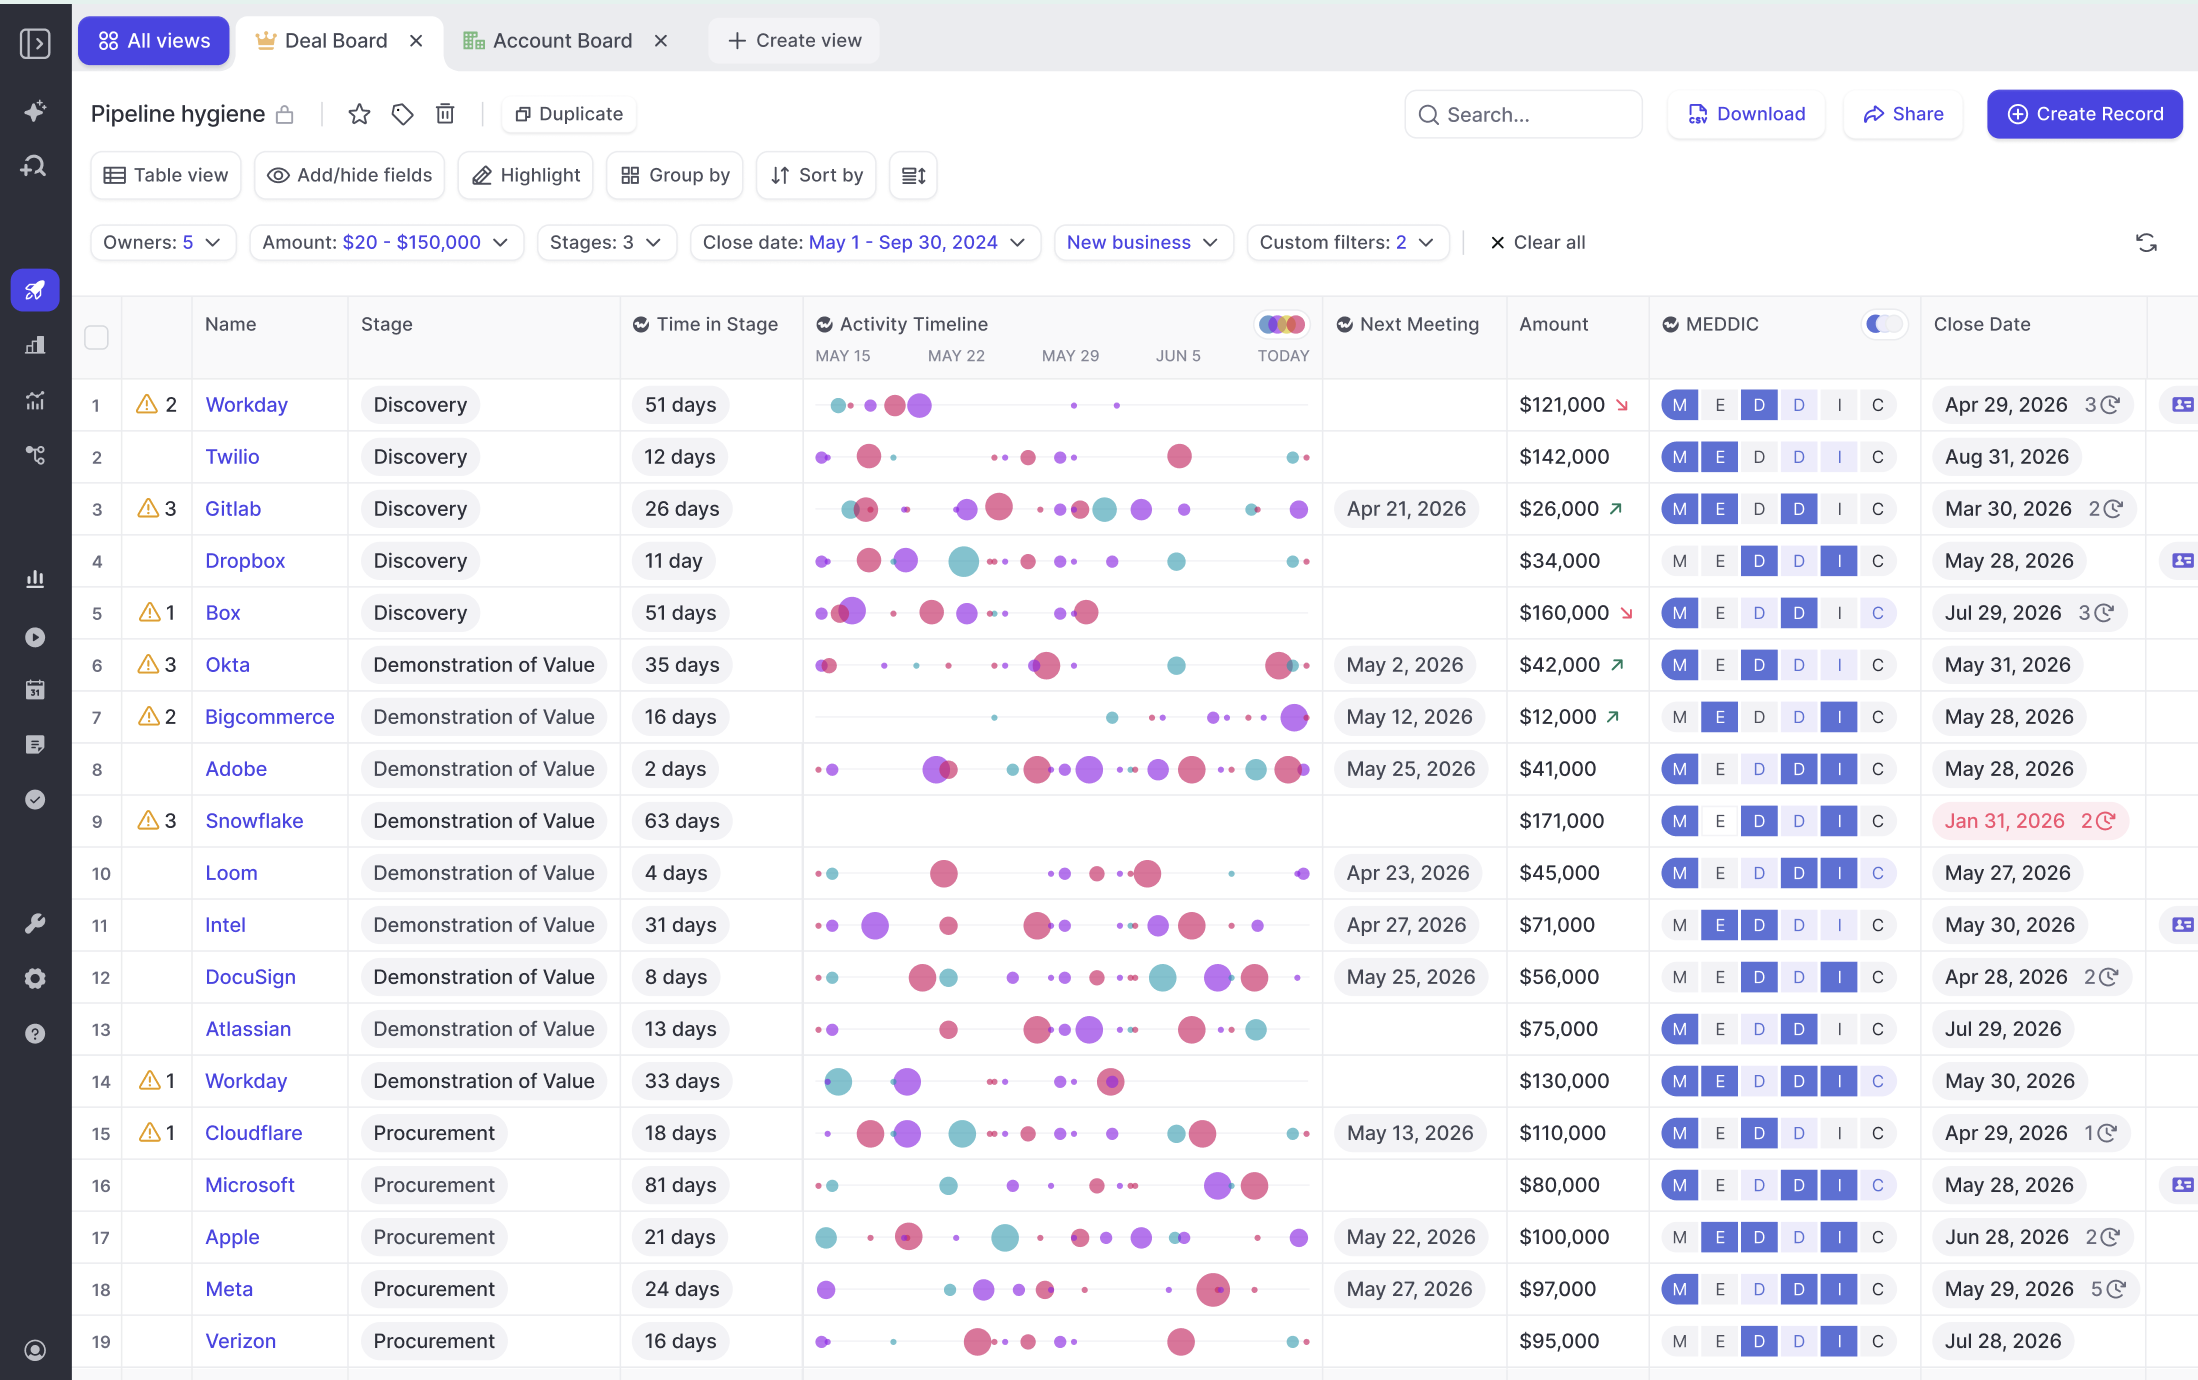Screen dimensions: 2198x1380
Task: Open the help question mark icon
Action: [35, 1033]
